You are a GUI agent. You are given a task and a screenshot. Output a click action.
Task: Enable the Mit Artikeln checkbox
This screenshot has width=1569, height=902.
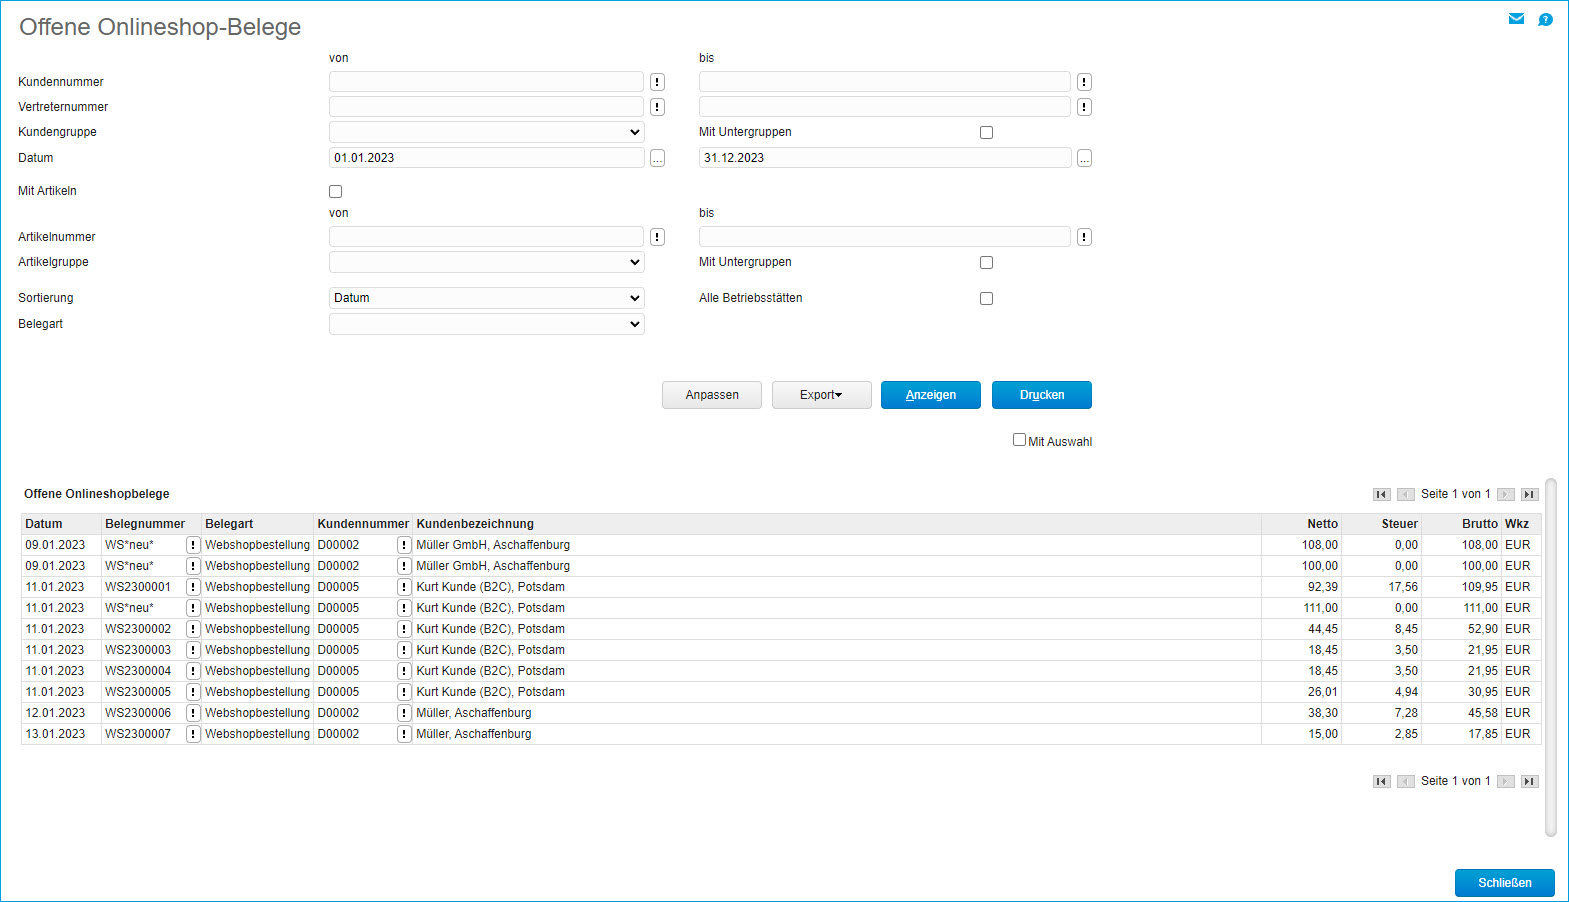(336, 191)
